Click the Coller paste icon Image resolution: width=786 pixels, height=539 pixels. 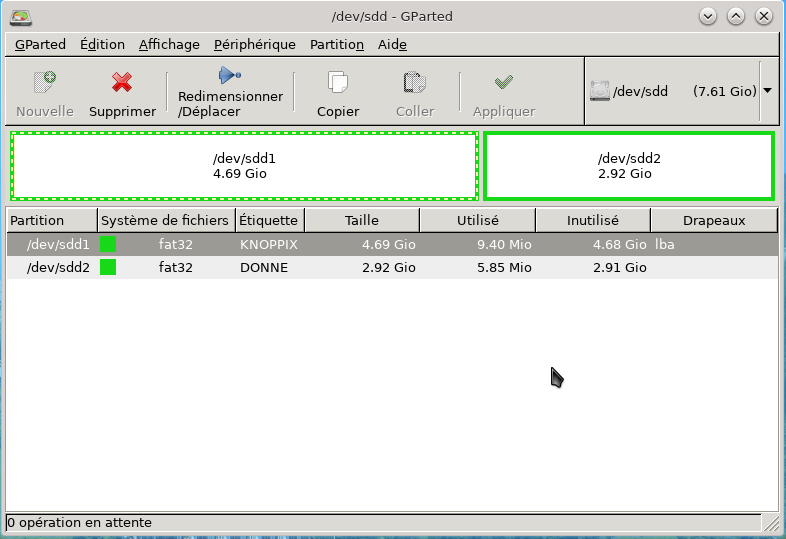point(415,82)
